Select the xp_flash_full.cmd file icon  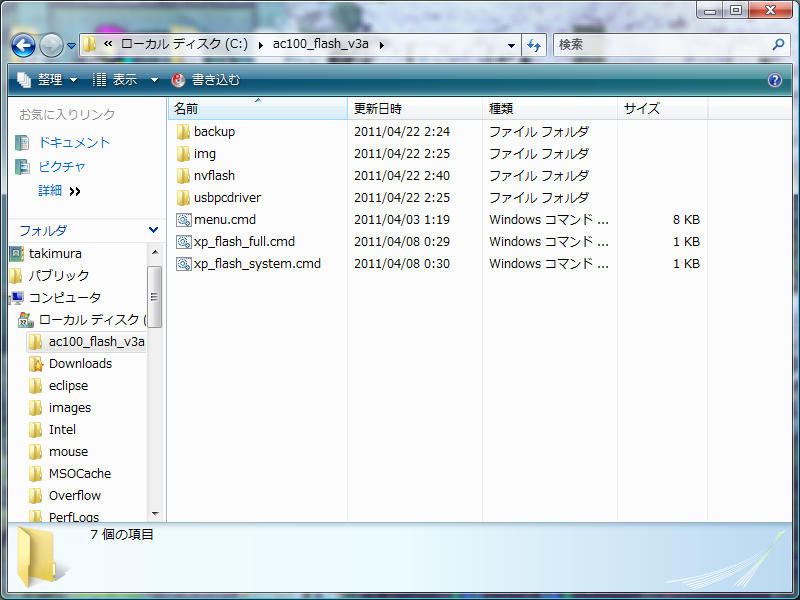[184, 242]
